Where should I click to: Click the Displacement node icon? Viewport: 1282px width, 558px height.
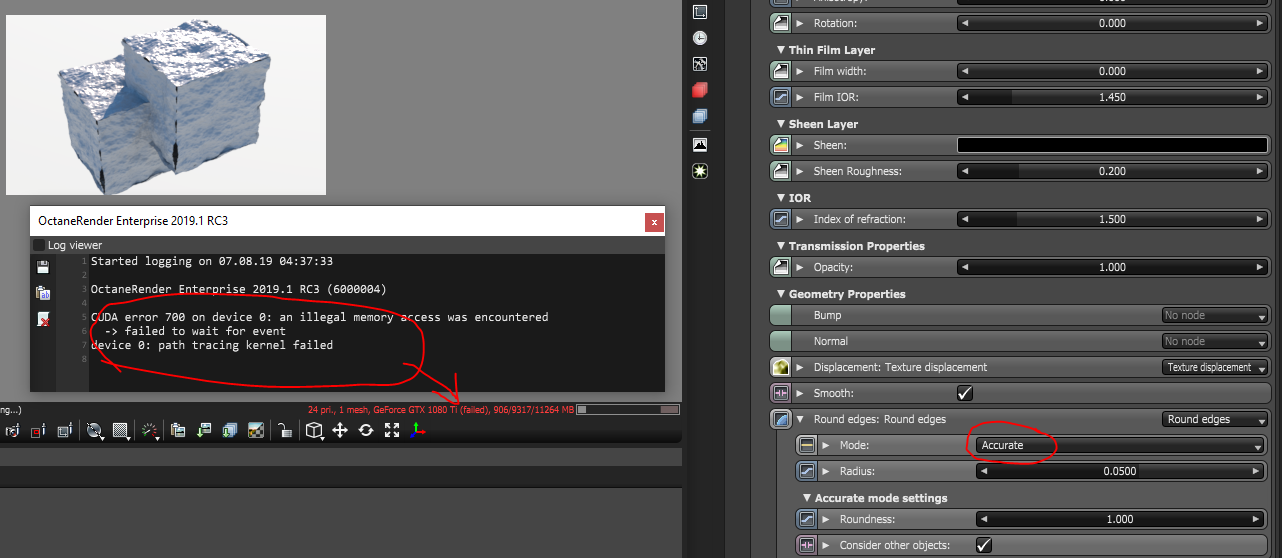point(781,367)
